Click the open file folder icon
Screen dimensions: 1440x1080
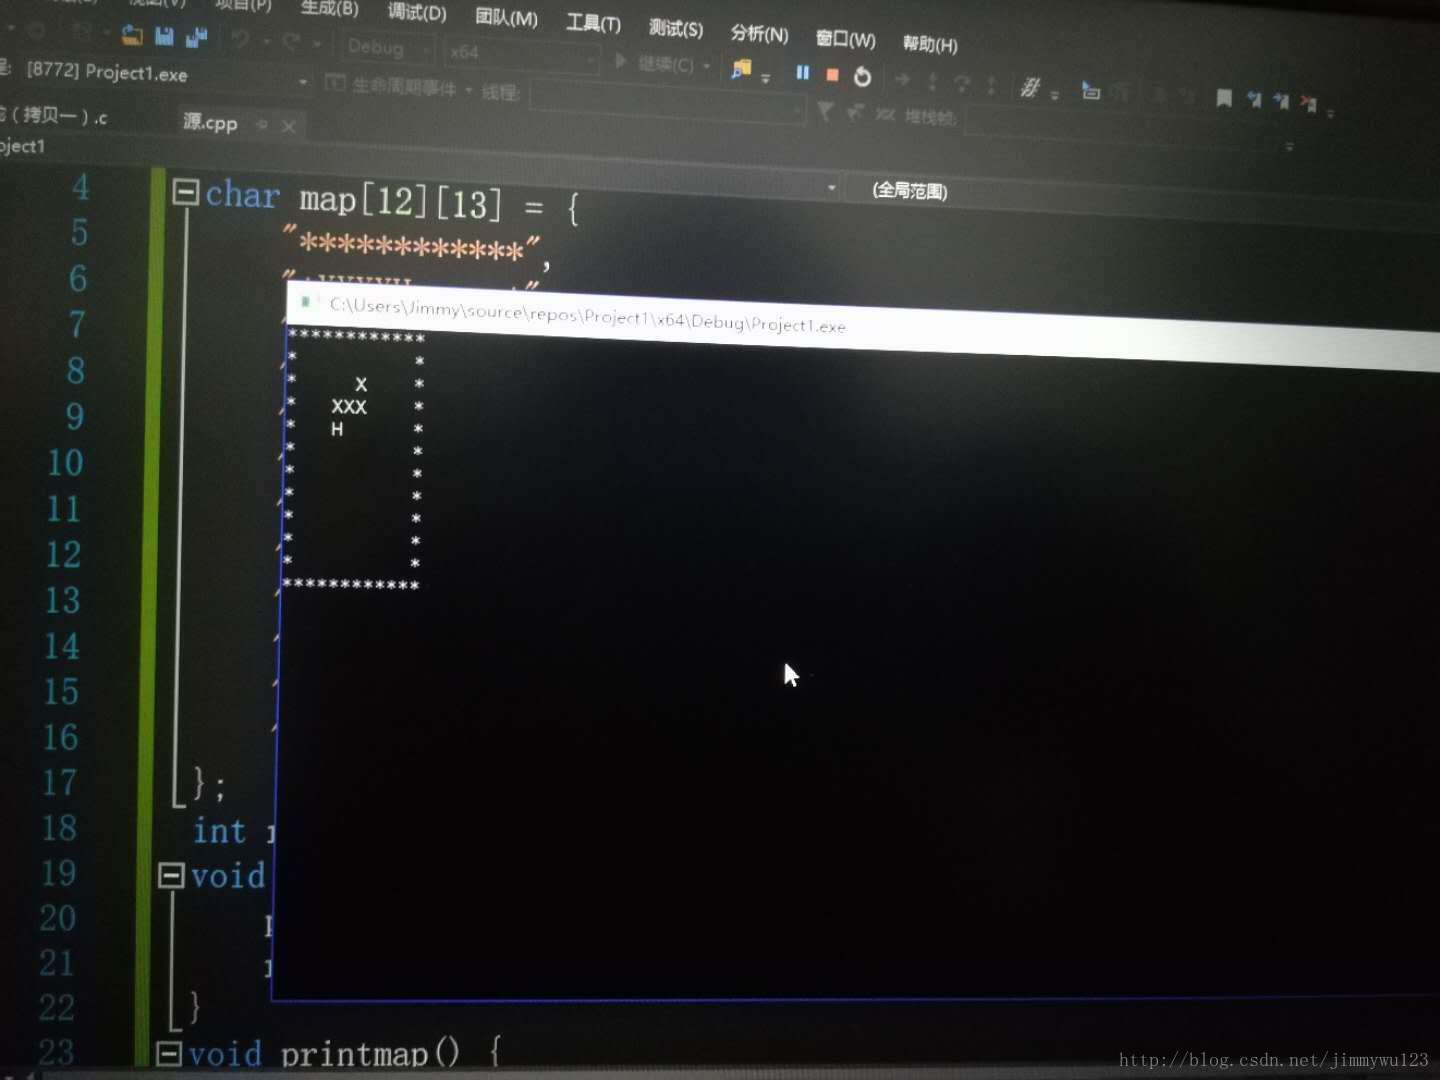click(132, 35)
